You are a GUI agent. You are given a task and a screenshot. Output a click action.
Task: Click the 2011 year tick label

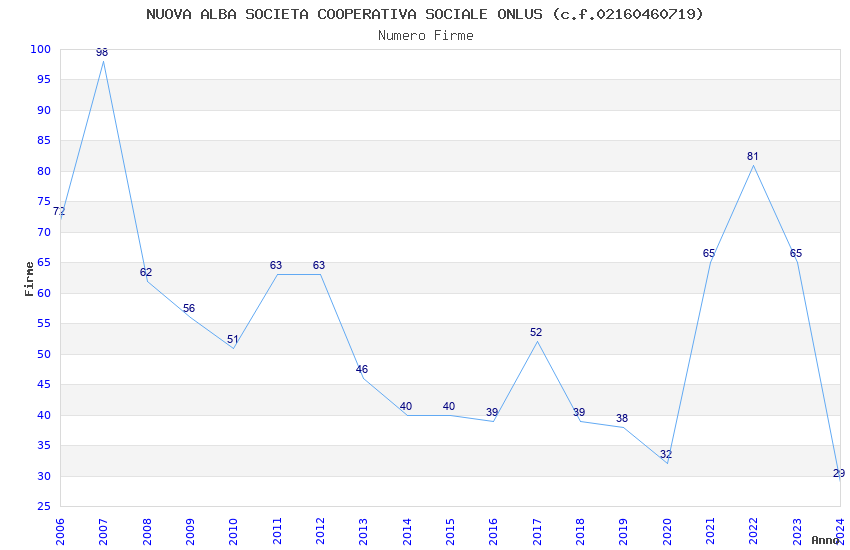pyautogui.click(x=276, y=531)
